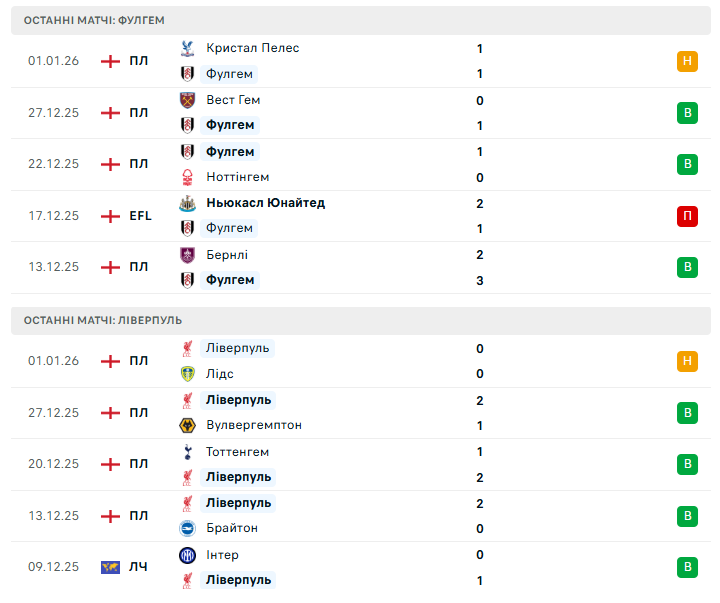Open the Ньюкасл Юнайтед team link
Image resolution: width=720 pixels, height=603 pixels.
click(265, 203)
